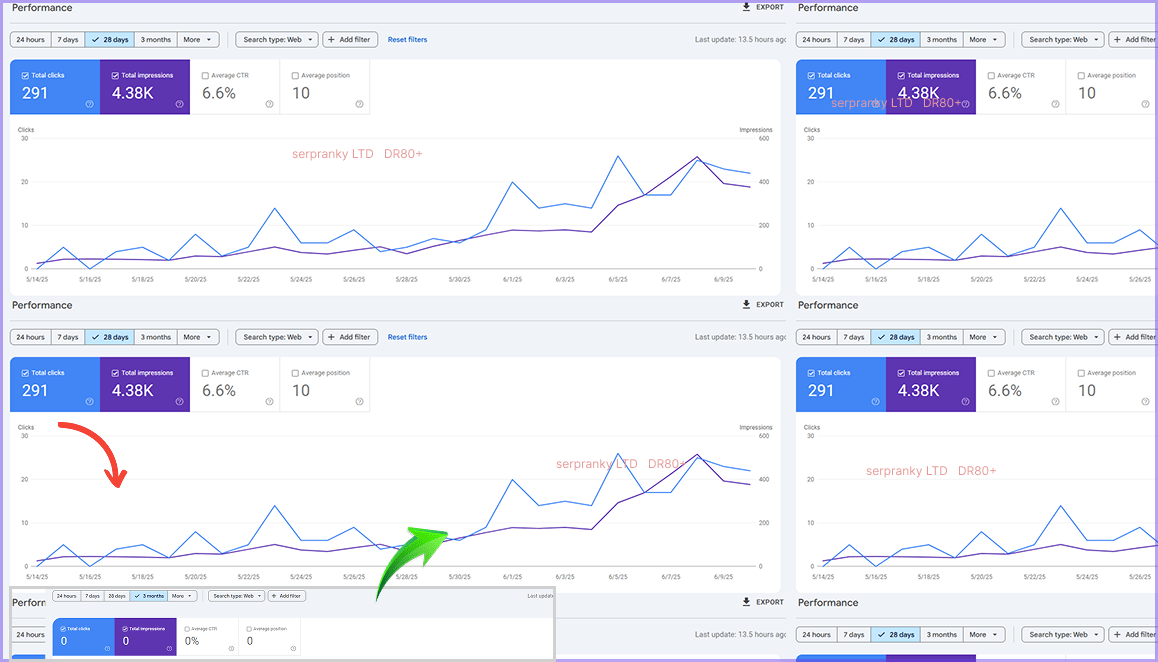Expand Search type dropdown in the 3-months inset panel
The height and width of the screenshot is (662, 1158).
click(236, 596)
